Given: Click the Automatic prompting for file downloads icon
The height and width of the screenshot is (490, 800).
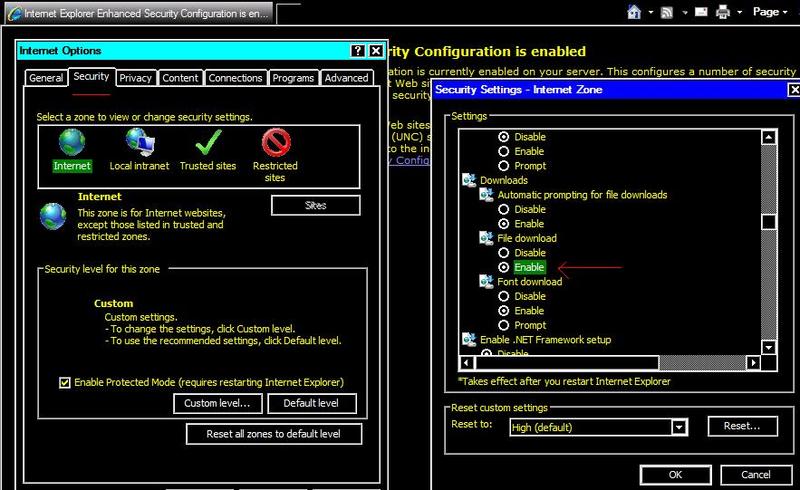Looking at the screenshot, I should (x=486, y=194).
